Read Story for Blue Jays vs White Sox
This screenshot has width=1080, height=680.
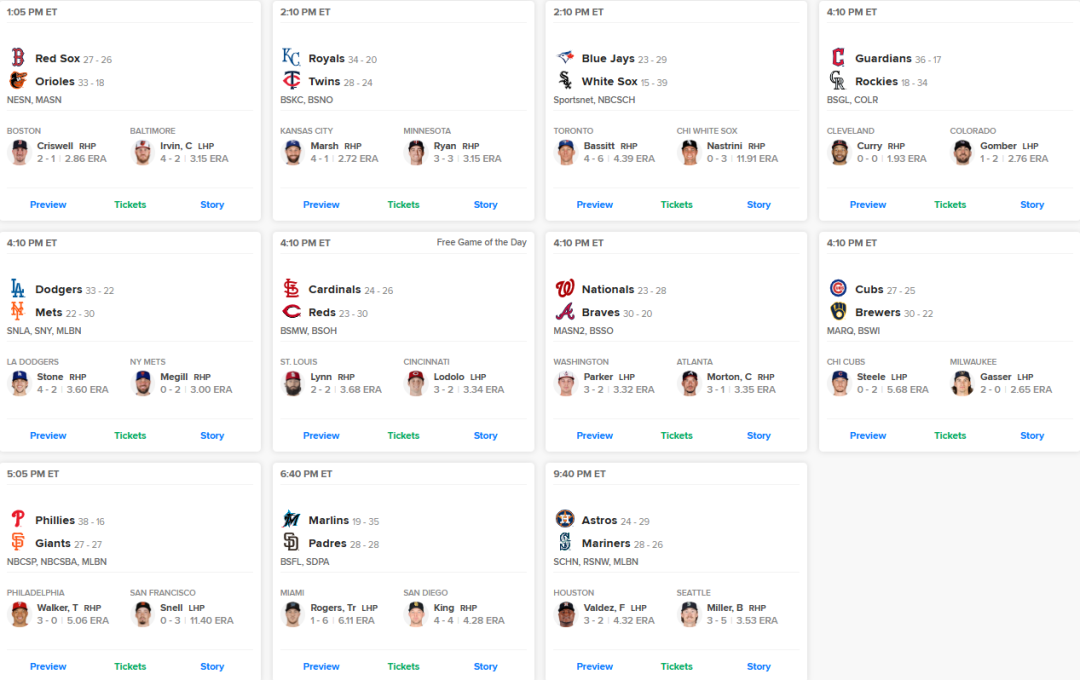(758, 205)
